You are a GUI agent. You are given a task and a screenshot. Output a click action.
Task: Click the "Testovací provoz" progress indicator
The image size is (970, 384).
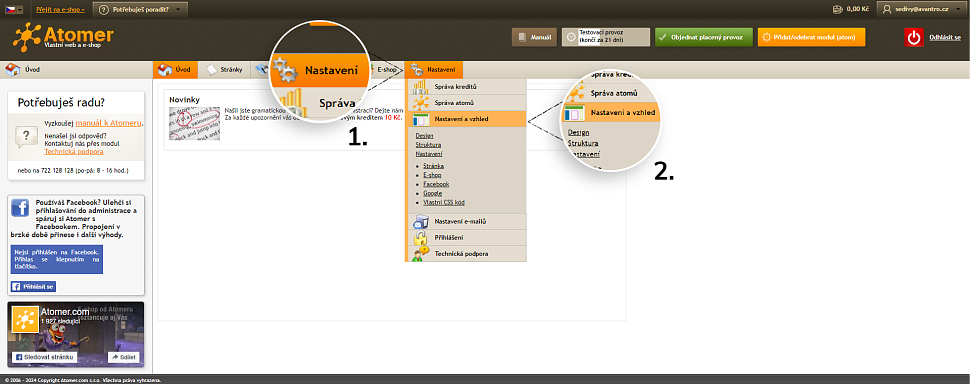606,37
